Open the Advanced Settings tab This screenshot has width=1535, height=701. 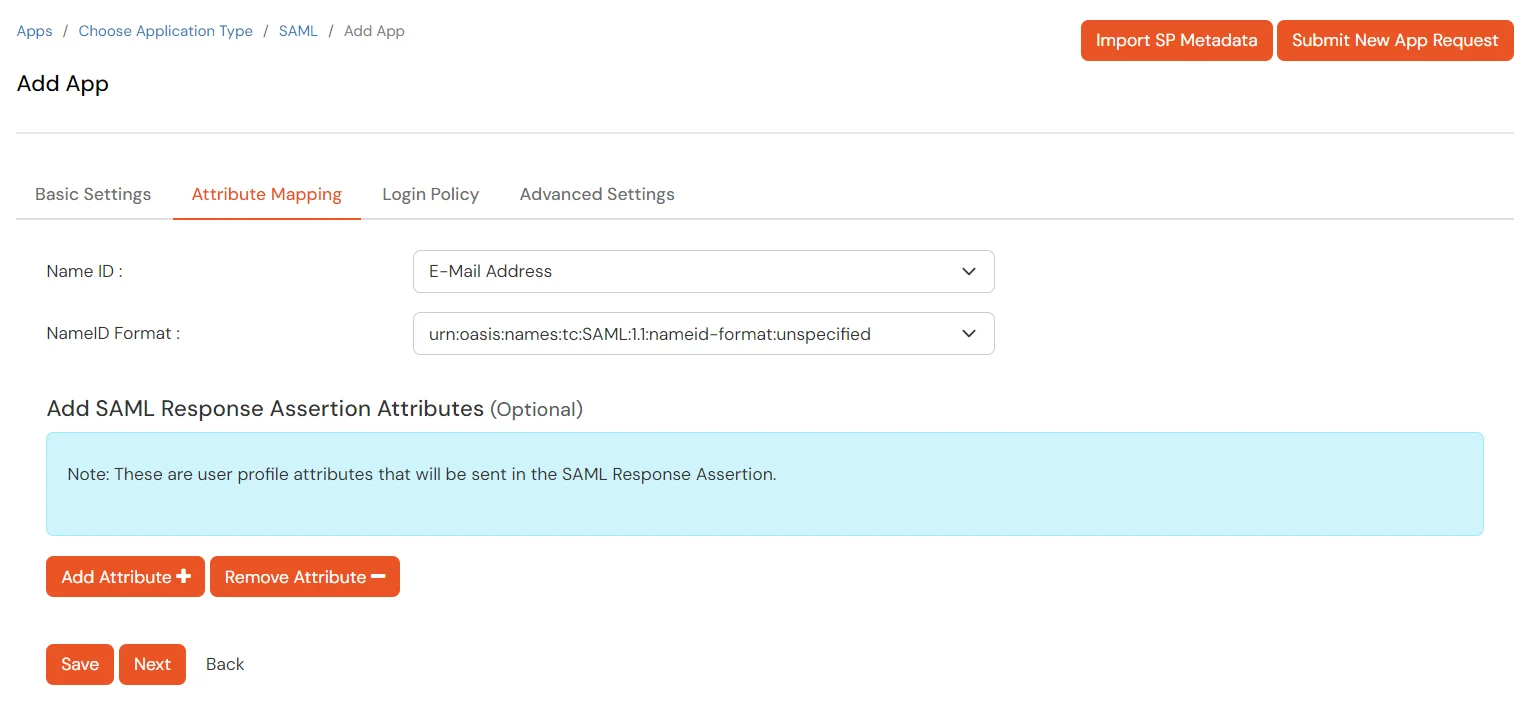coord(596,194)
